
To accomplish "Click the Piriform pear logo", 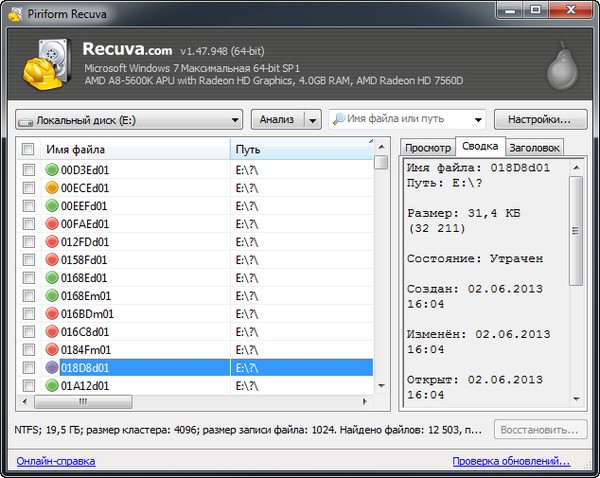I will point(562,66).
